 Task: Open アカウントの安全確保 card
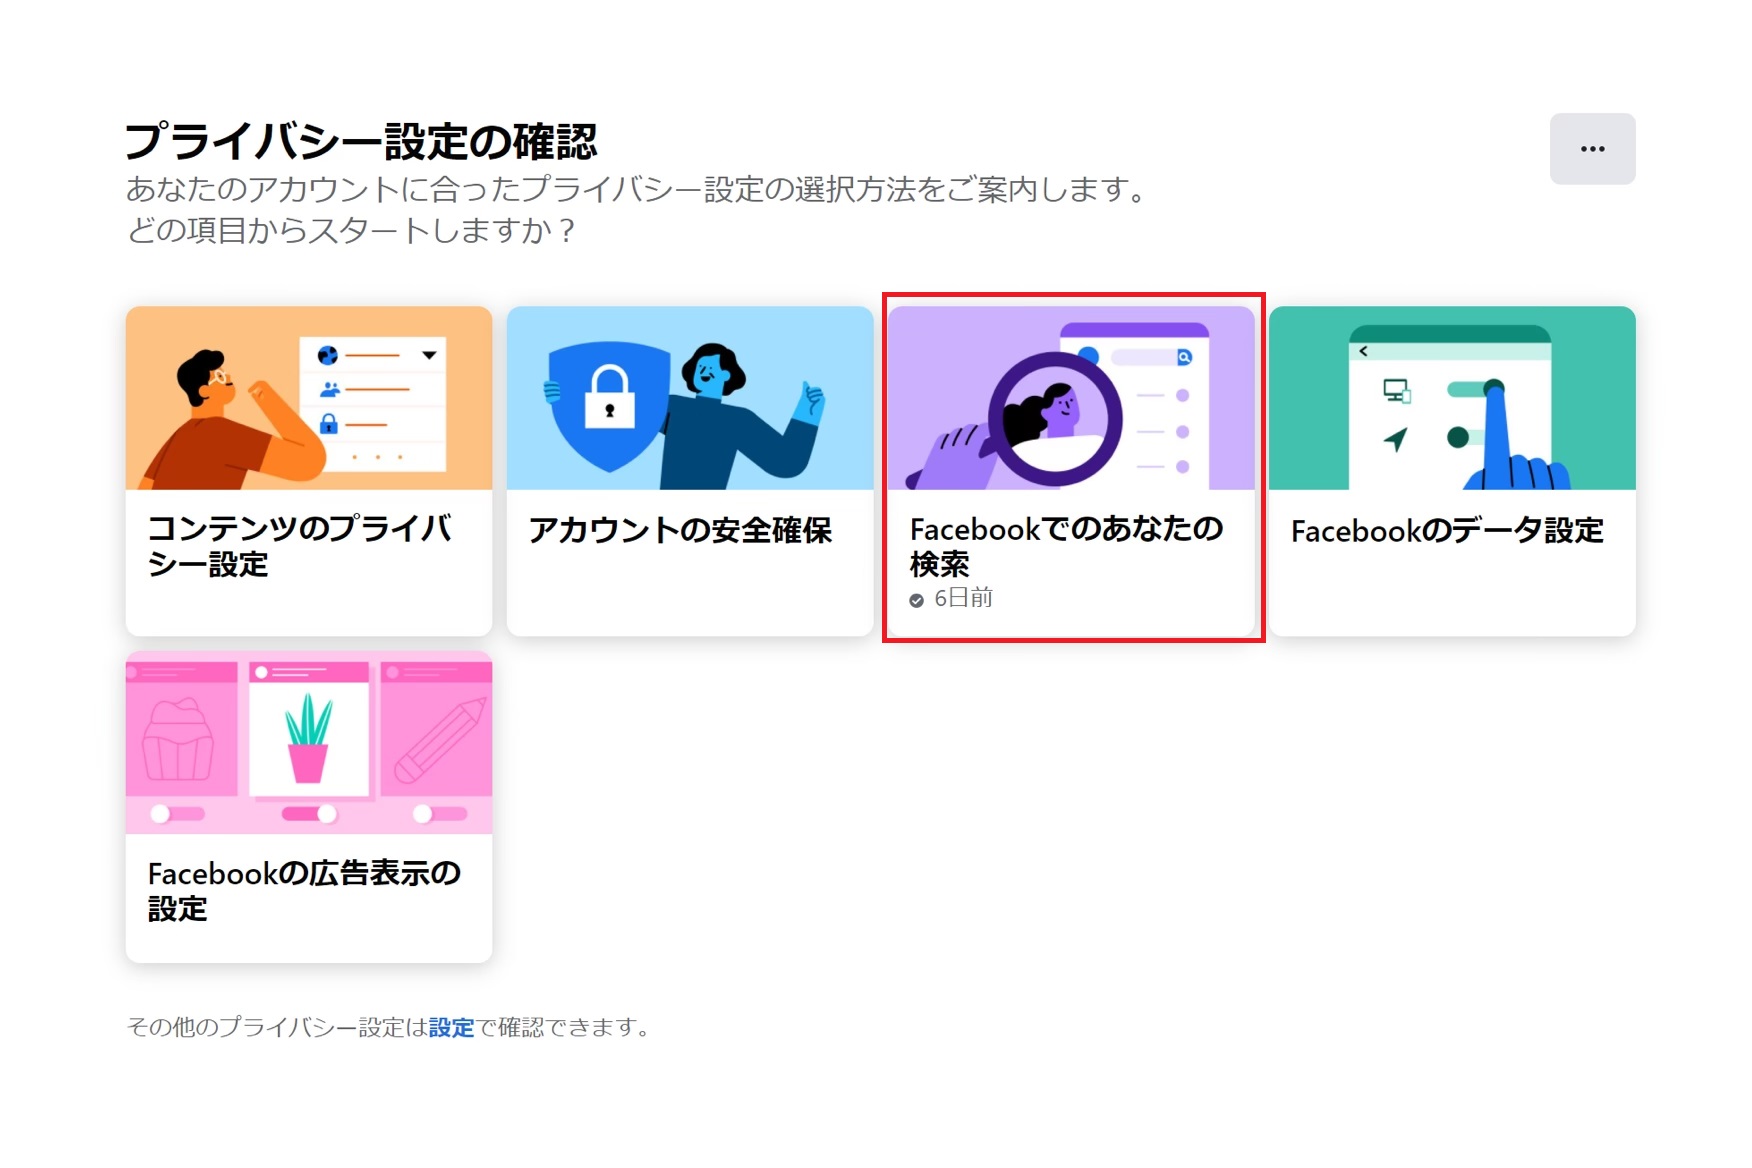coord(690,471)
